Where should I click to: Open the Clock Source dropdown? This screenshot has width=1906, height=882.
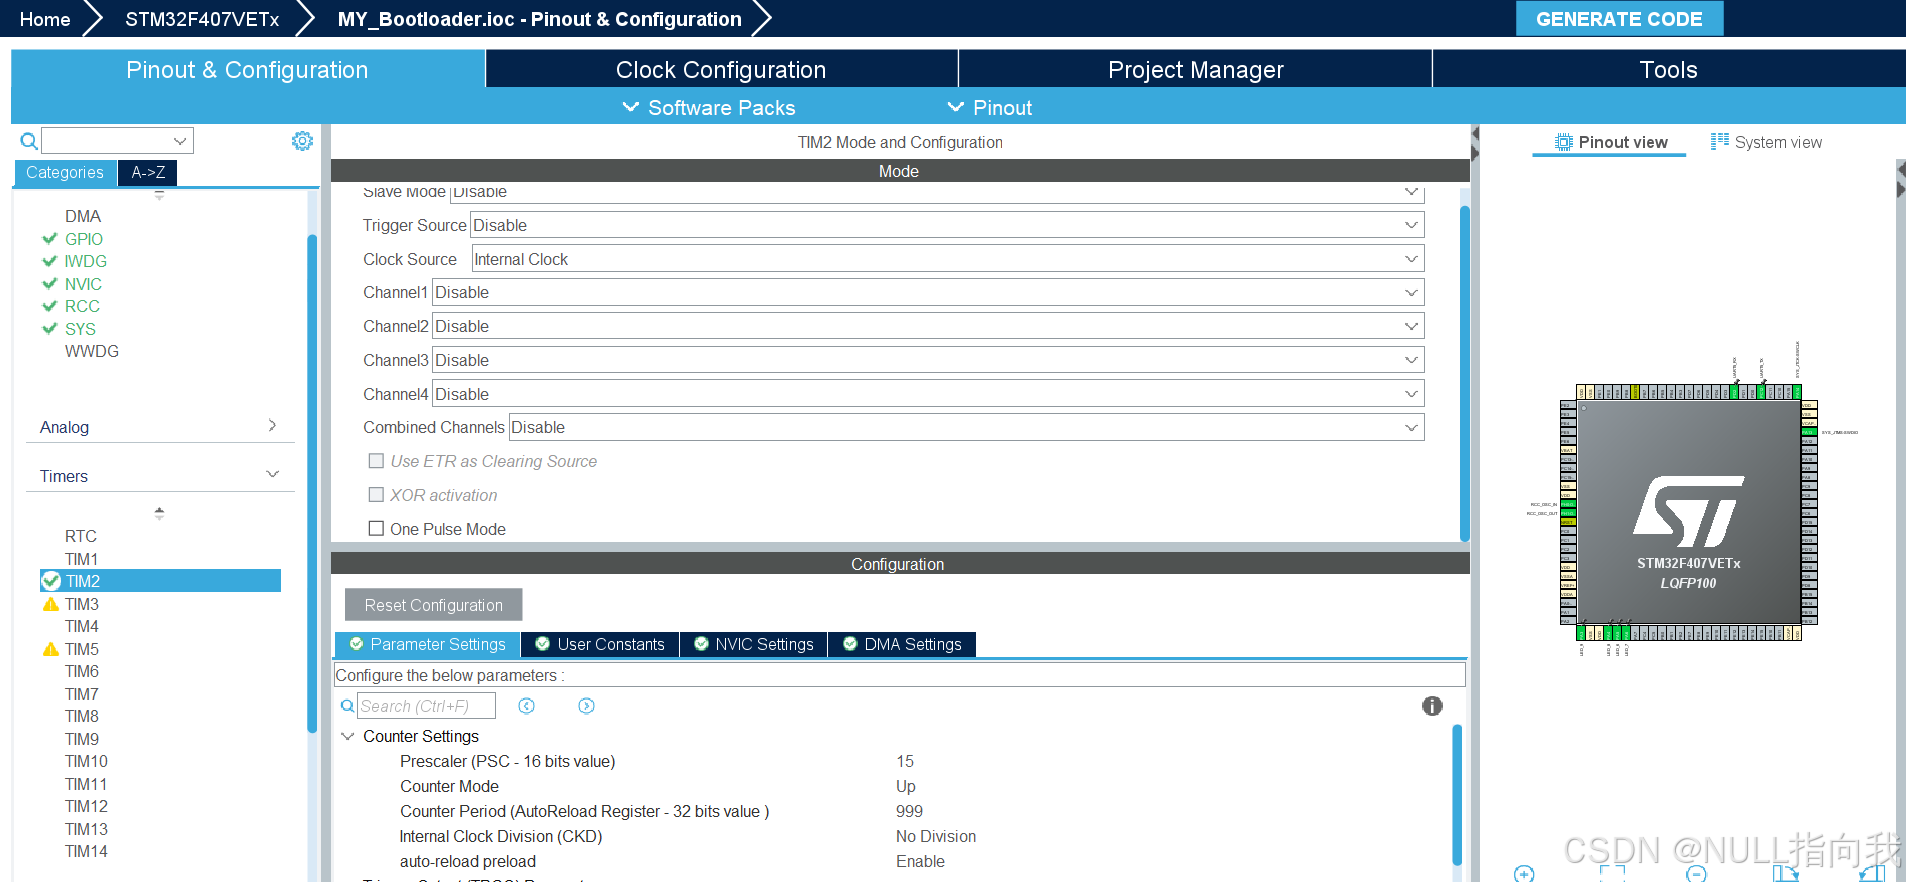(x=947, y=259)
